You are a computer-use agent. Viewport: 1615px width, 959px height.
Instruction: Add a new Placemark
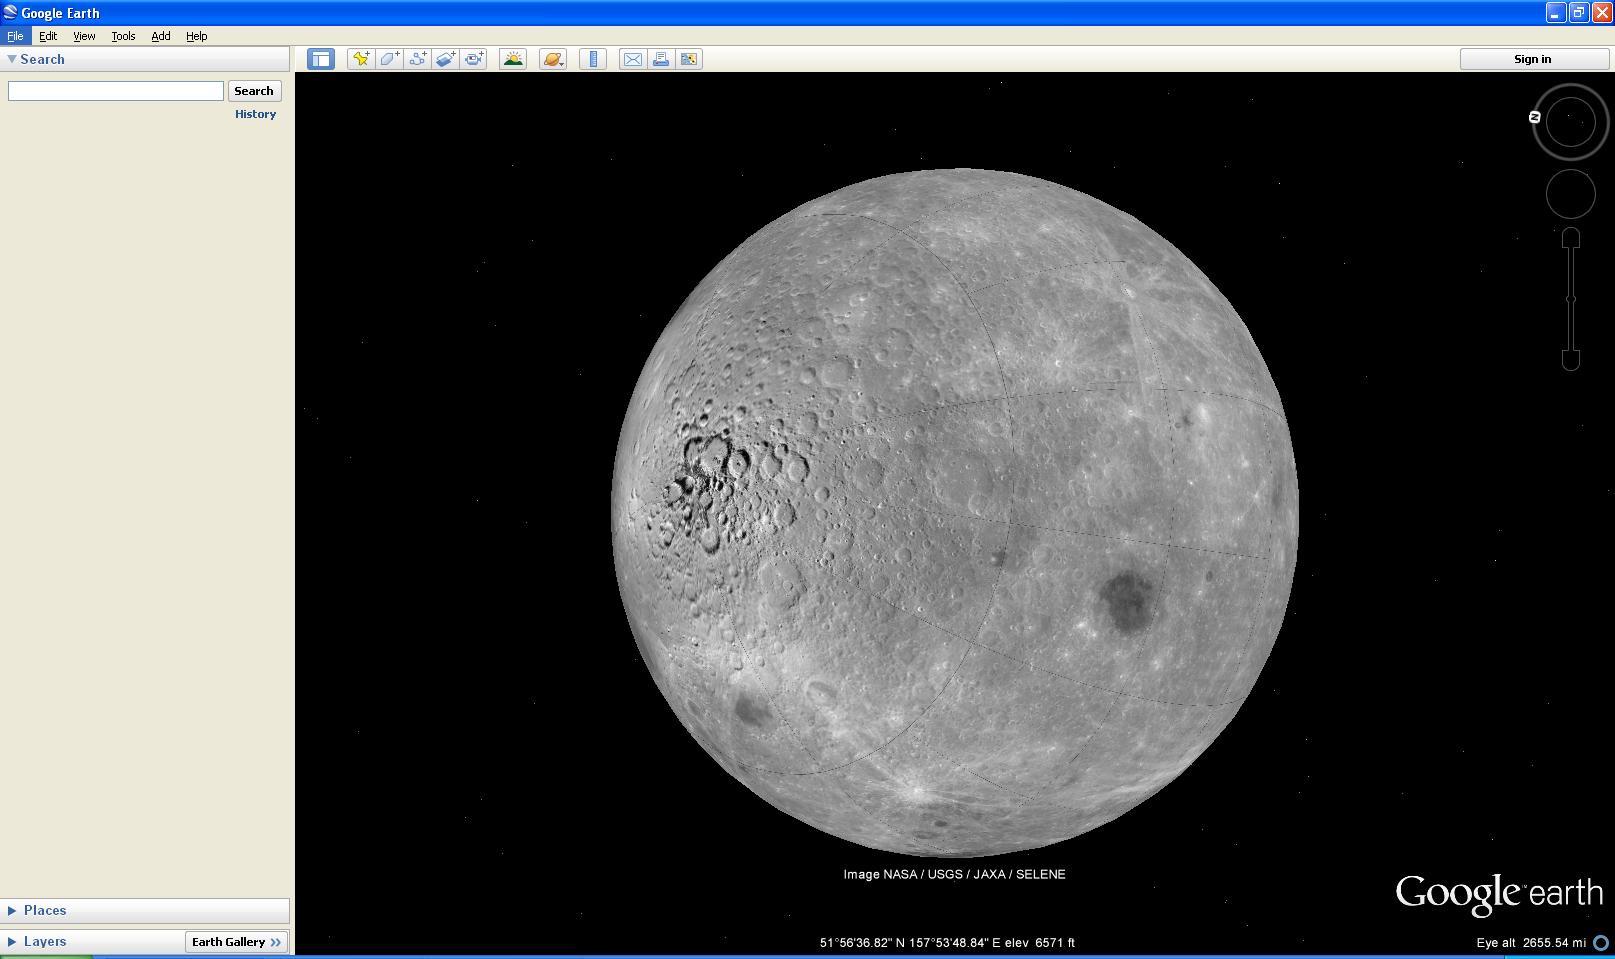pos(361,59)
